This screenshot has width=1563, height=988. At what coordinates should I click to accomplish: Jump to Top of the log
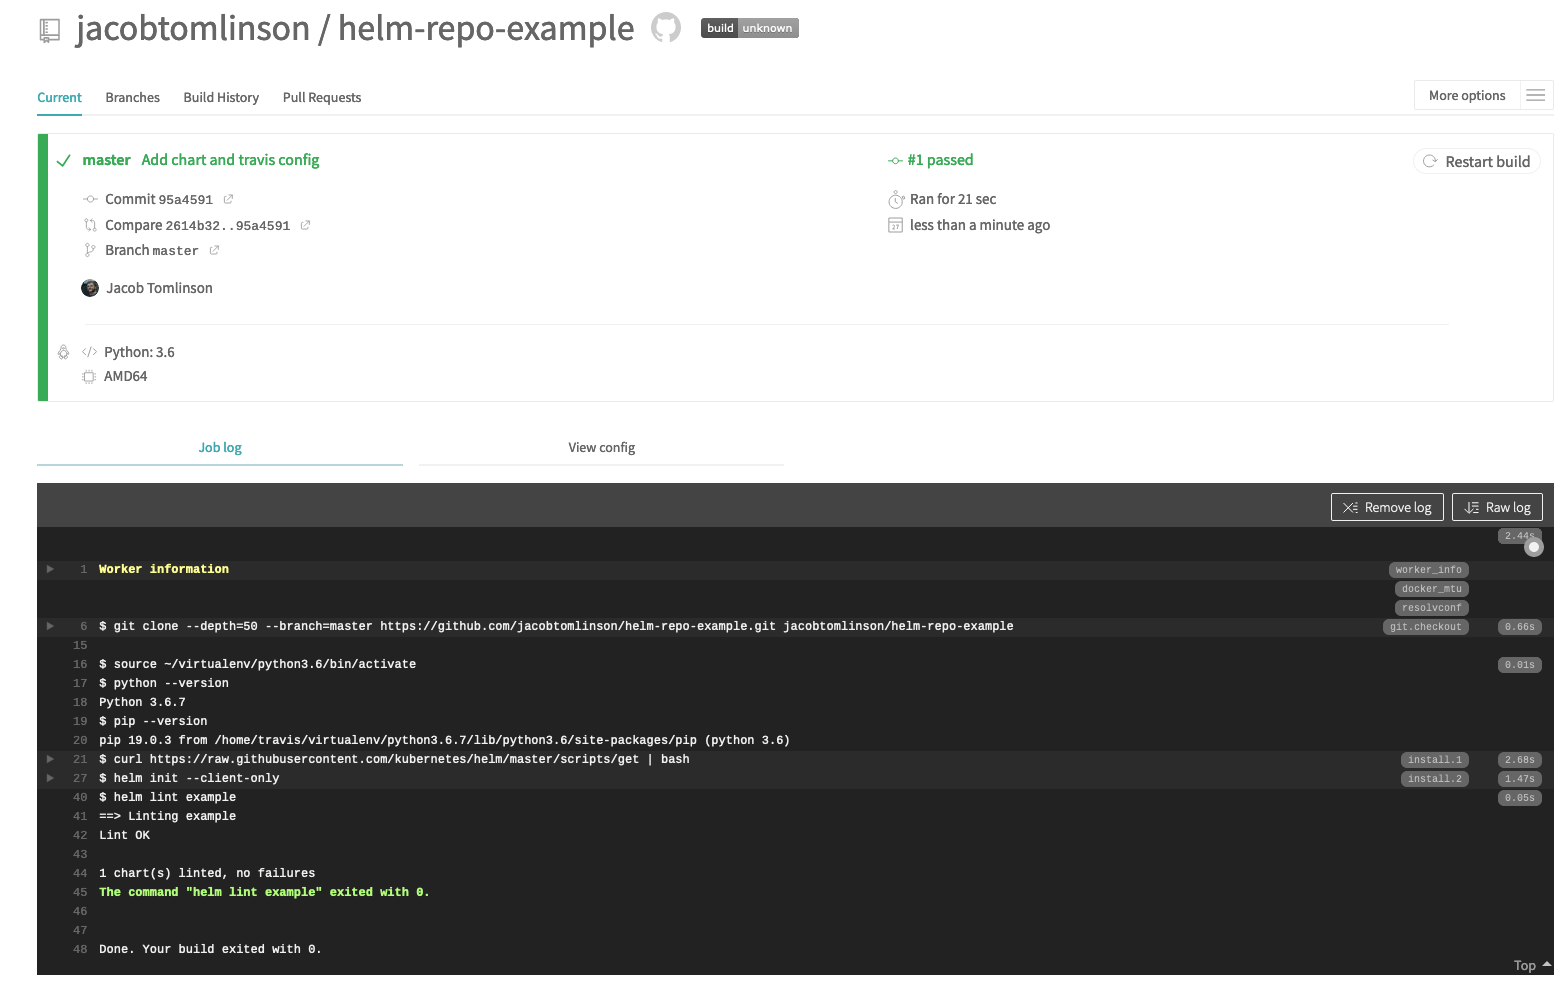(x=1530, y=965)
